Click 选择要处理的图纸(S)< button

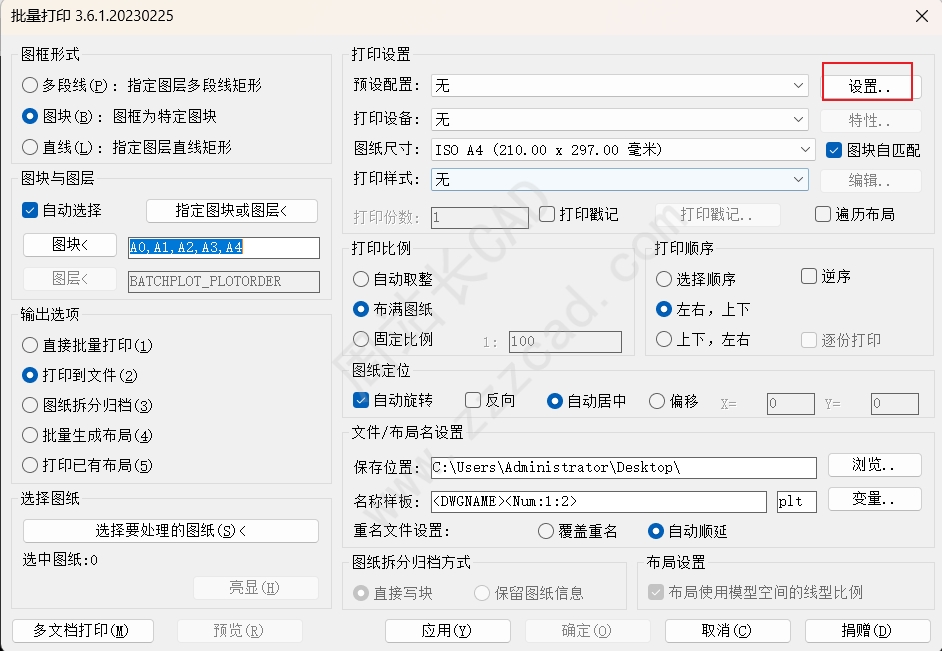tap(171, 531)
